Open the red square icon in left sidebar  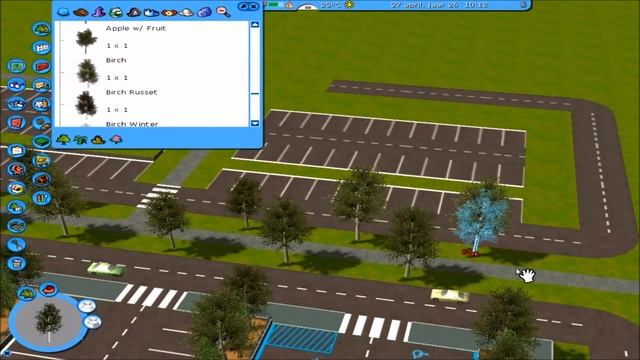point(16,122)
